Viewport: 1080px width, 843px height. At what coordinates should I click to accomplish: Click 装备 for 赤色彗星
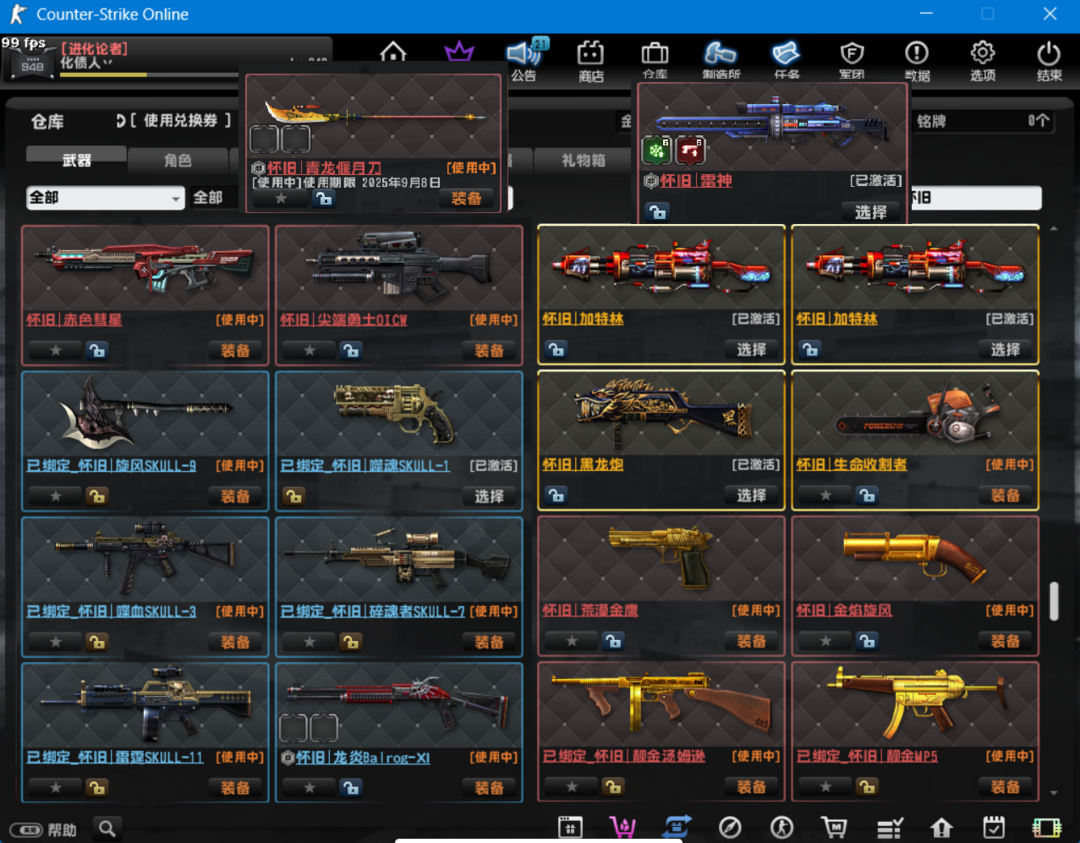click(x=235, y=351)
